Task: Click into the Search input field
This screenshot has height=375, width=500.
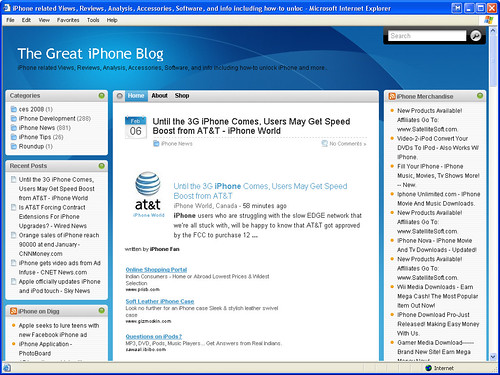Action: 427,36
